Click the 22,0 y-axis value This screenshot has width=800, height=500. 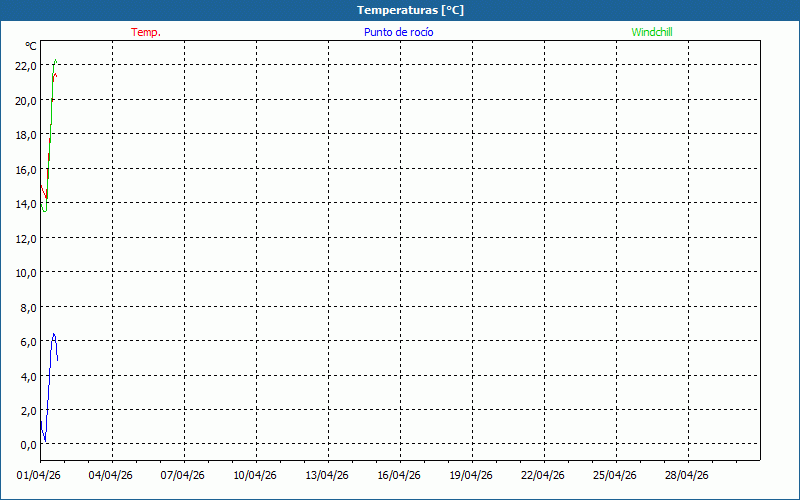[26, 66]
